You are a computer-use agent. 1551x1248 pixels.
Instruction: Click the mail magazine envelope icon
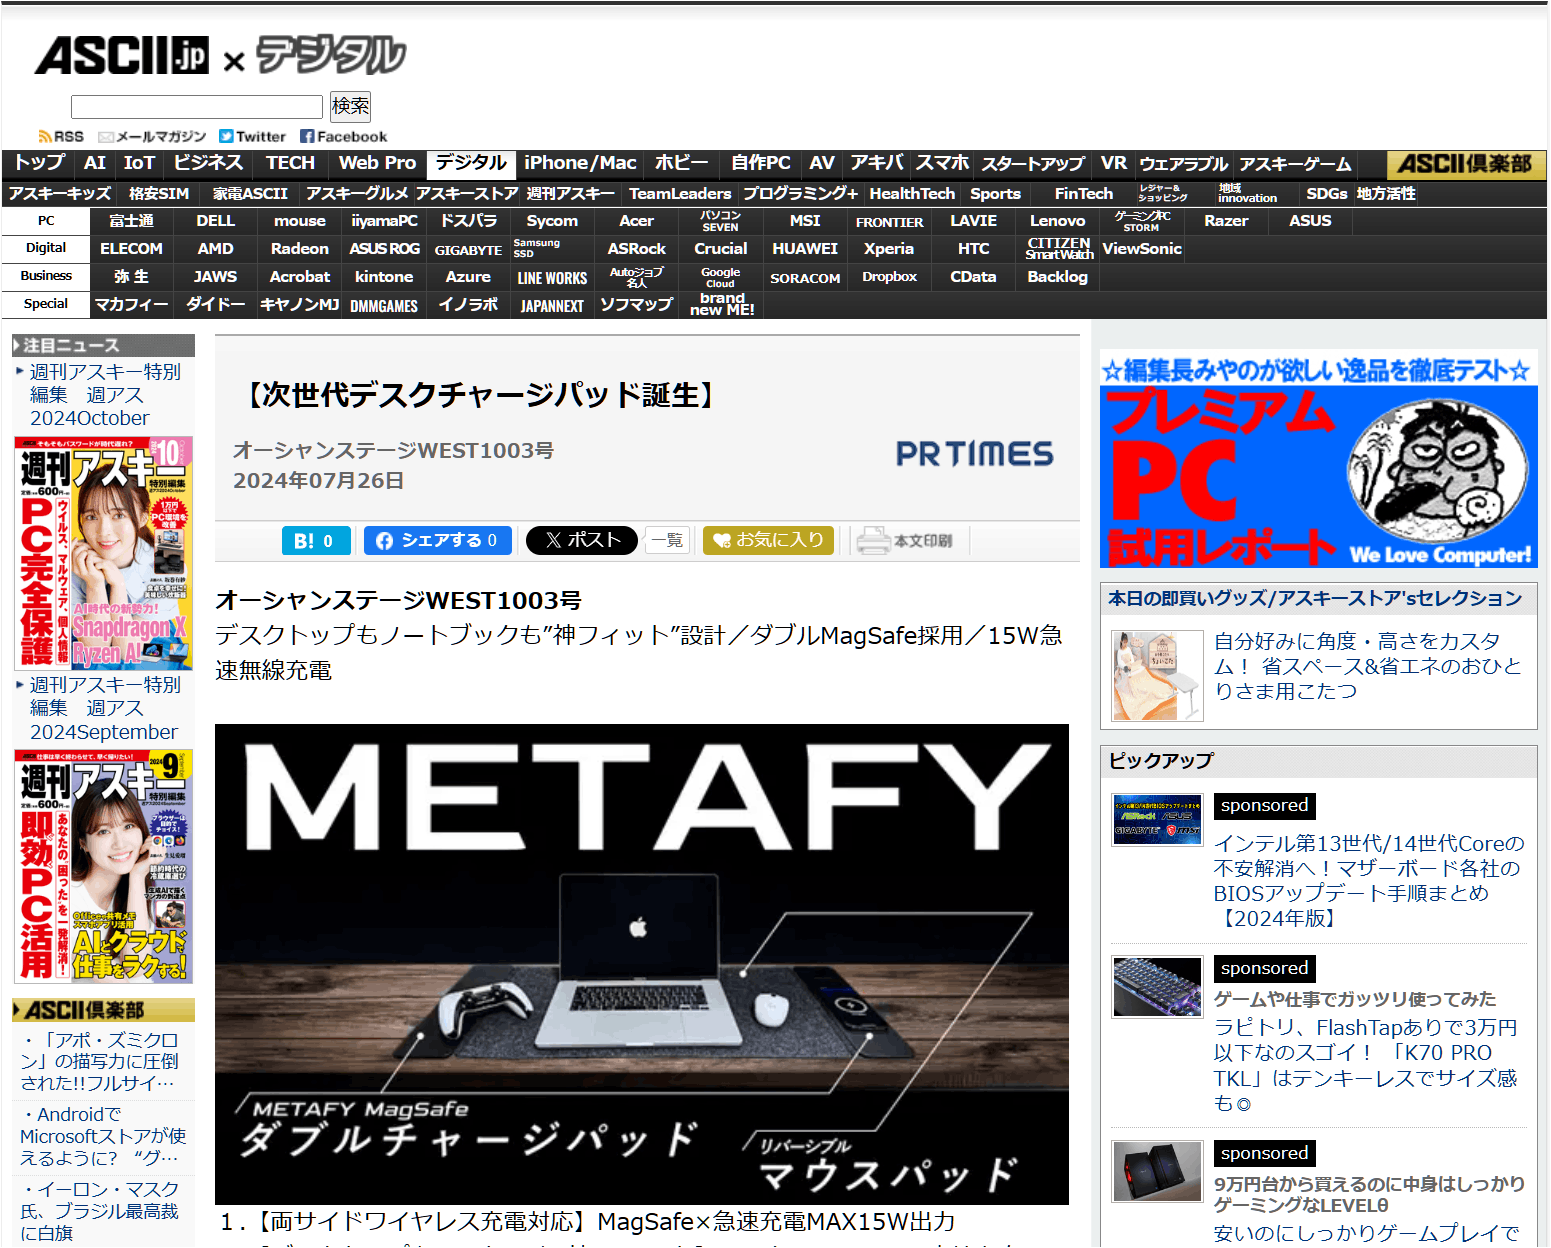coord(106,137)
